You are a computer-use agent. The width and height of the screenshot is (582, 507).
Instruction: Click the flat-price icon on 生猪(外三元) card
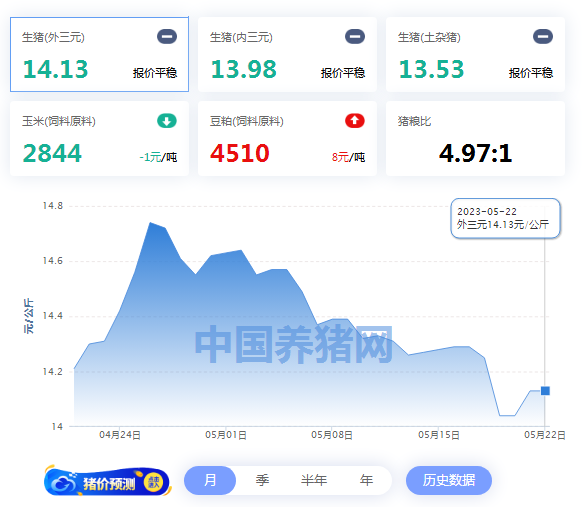pos(167,37)
